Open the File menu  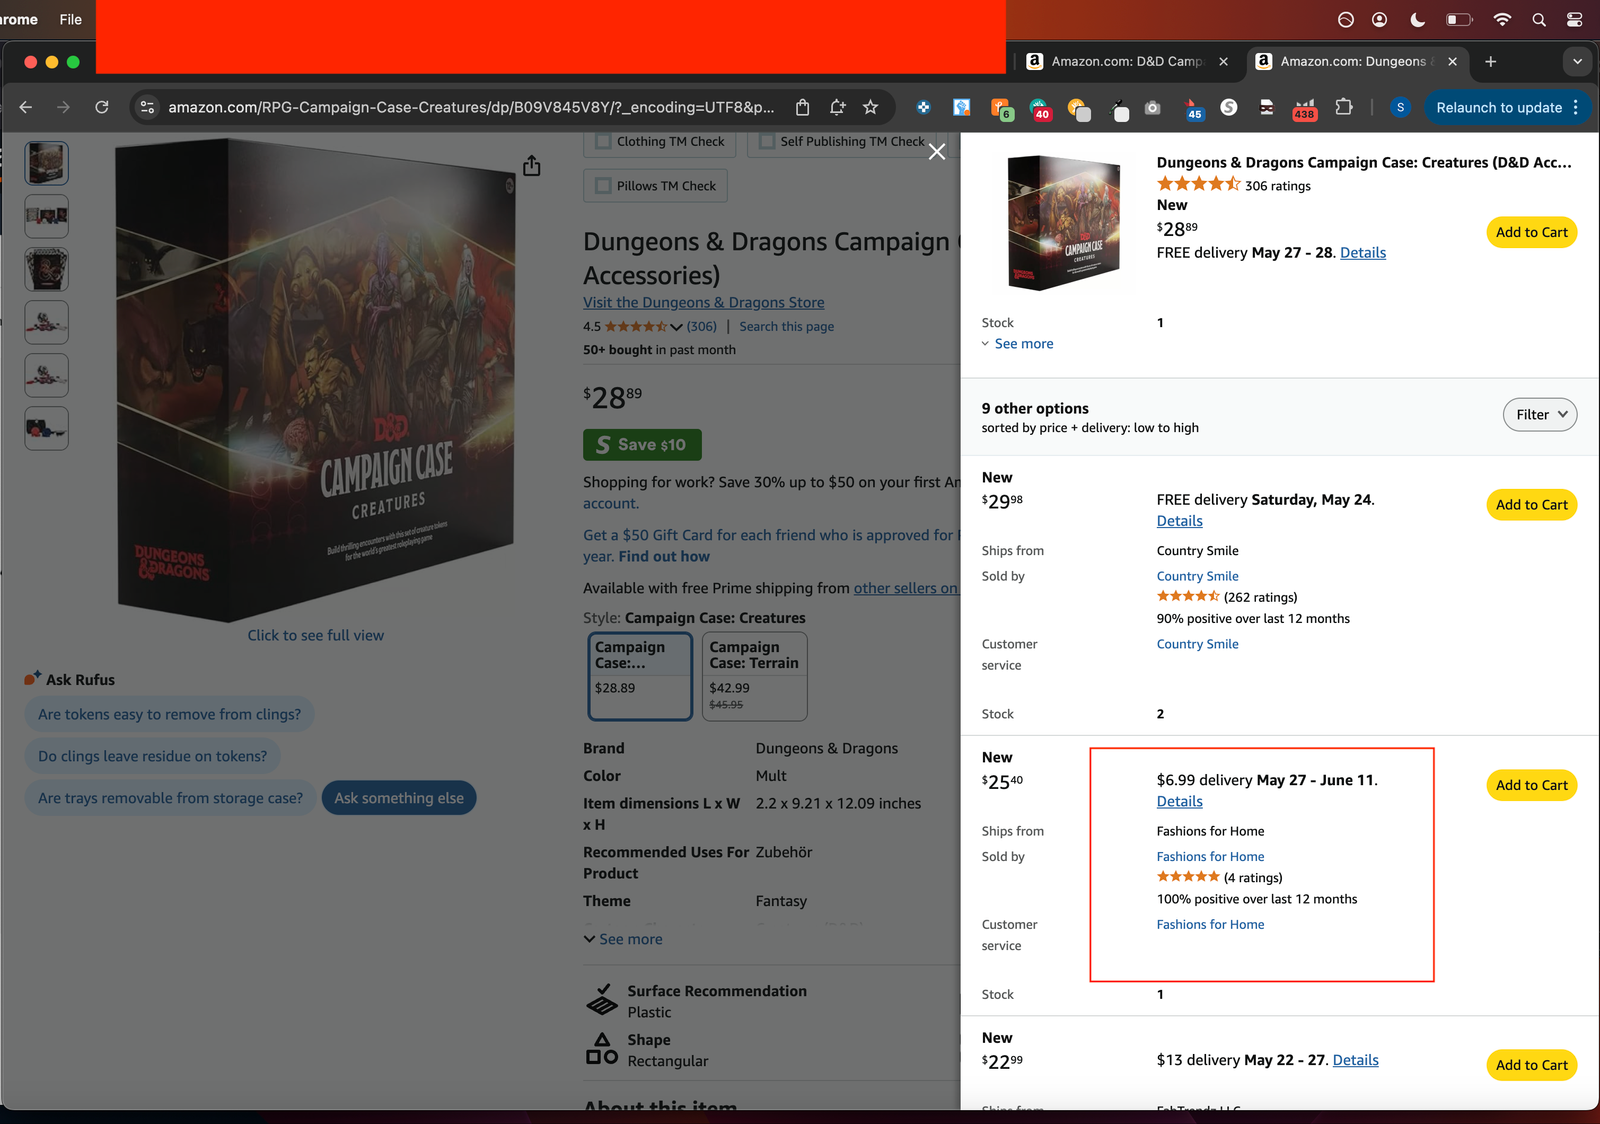(x=71, y=19)
